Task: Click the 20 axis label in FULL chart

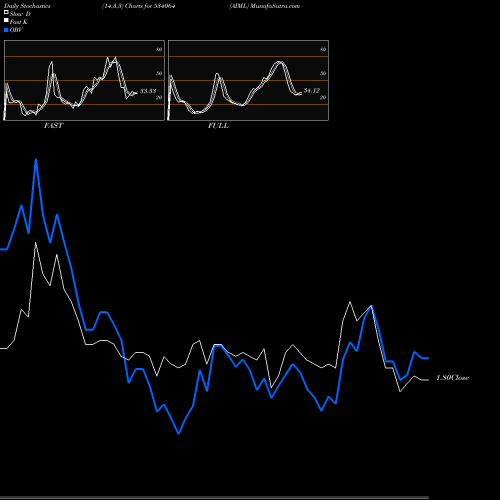Action: point(323,97)
